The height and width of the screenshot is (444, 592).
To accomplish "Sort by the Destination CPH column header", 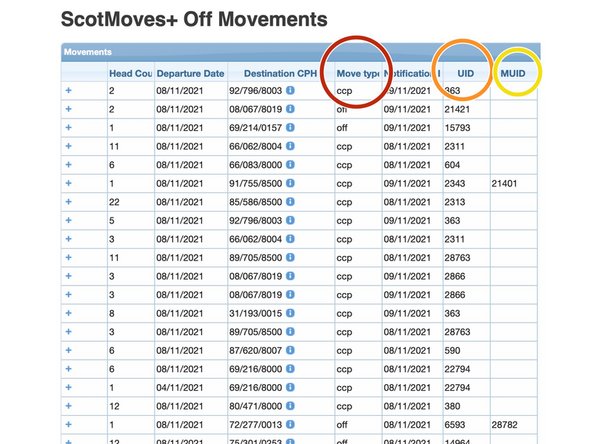I will (281, 73).
